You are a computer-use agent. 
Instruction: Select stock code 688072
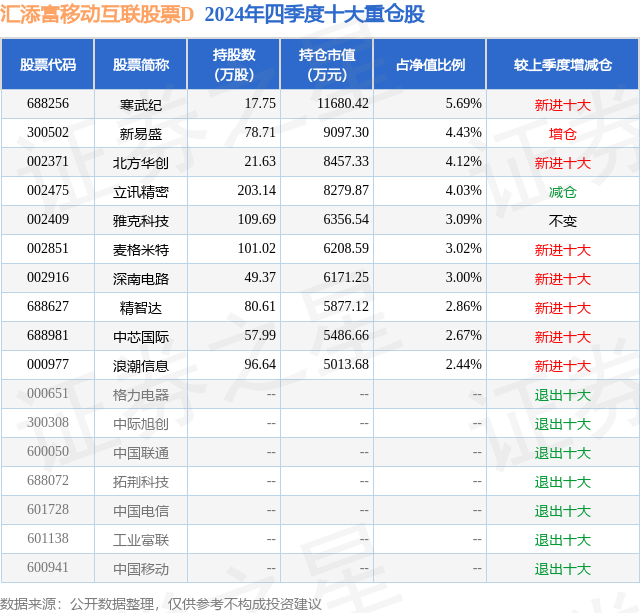pyautogui.click(x=48, y=480)
